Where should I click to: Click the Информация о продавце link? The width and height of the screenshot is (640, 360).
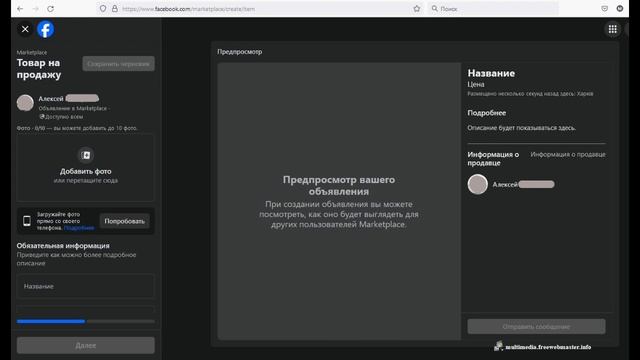[568, 154]
